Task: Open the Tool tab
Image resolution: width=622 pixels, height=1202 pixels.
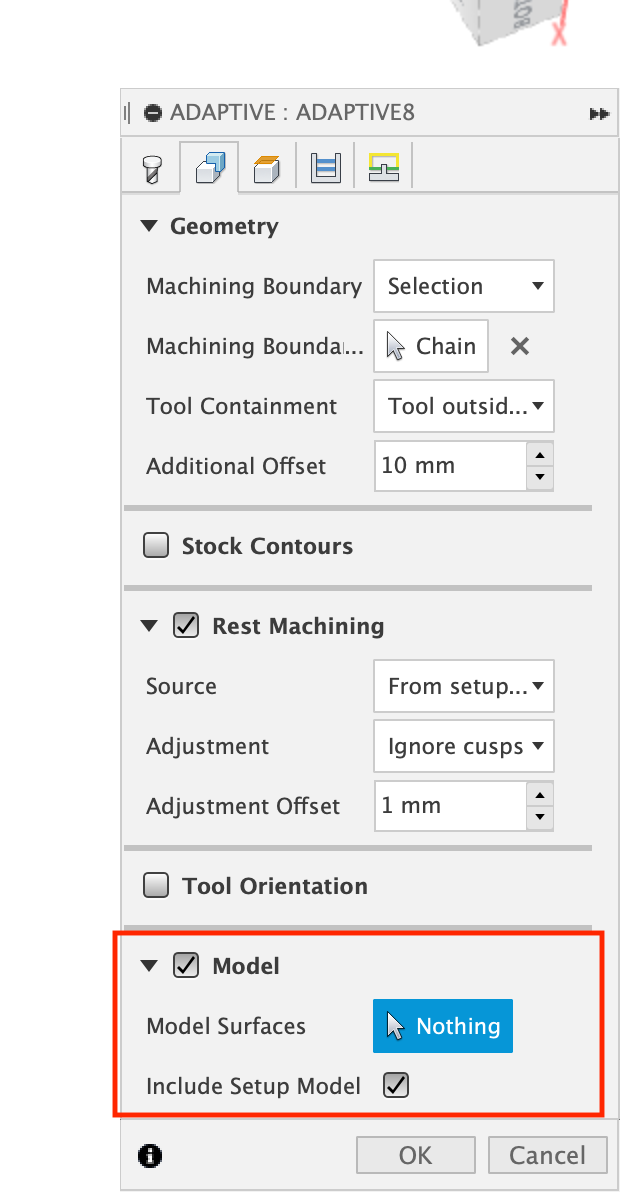Action: tap(151, 167)
